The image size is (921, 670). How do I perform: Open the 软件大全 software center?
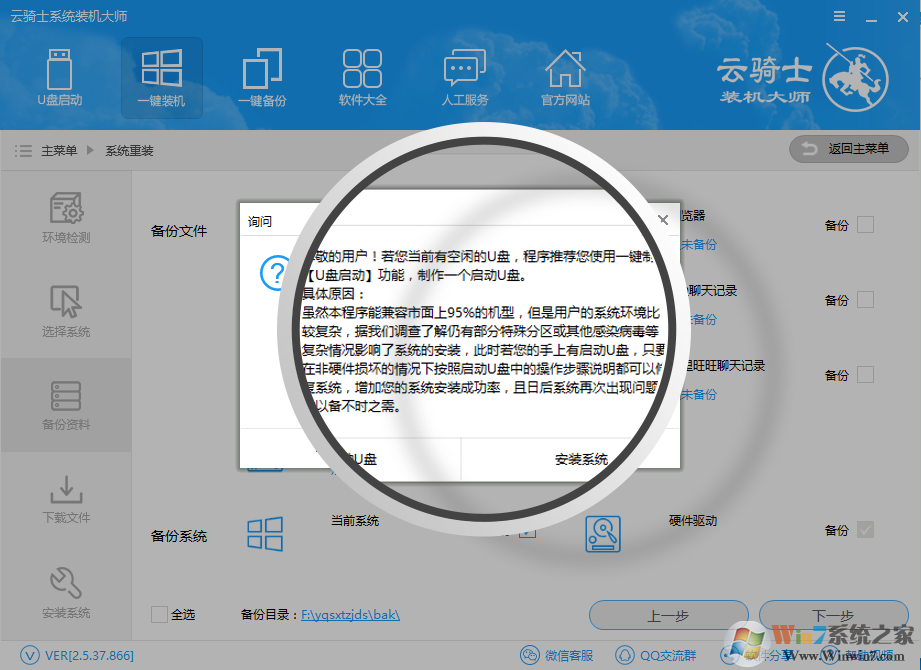click(362, 78)
